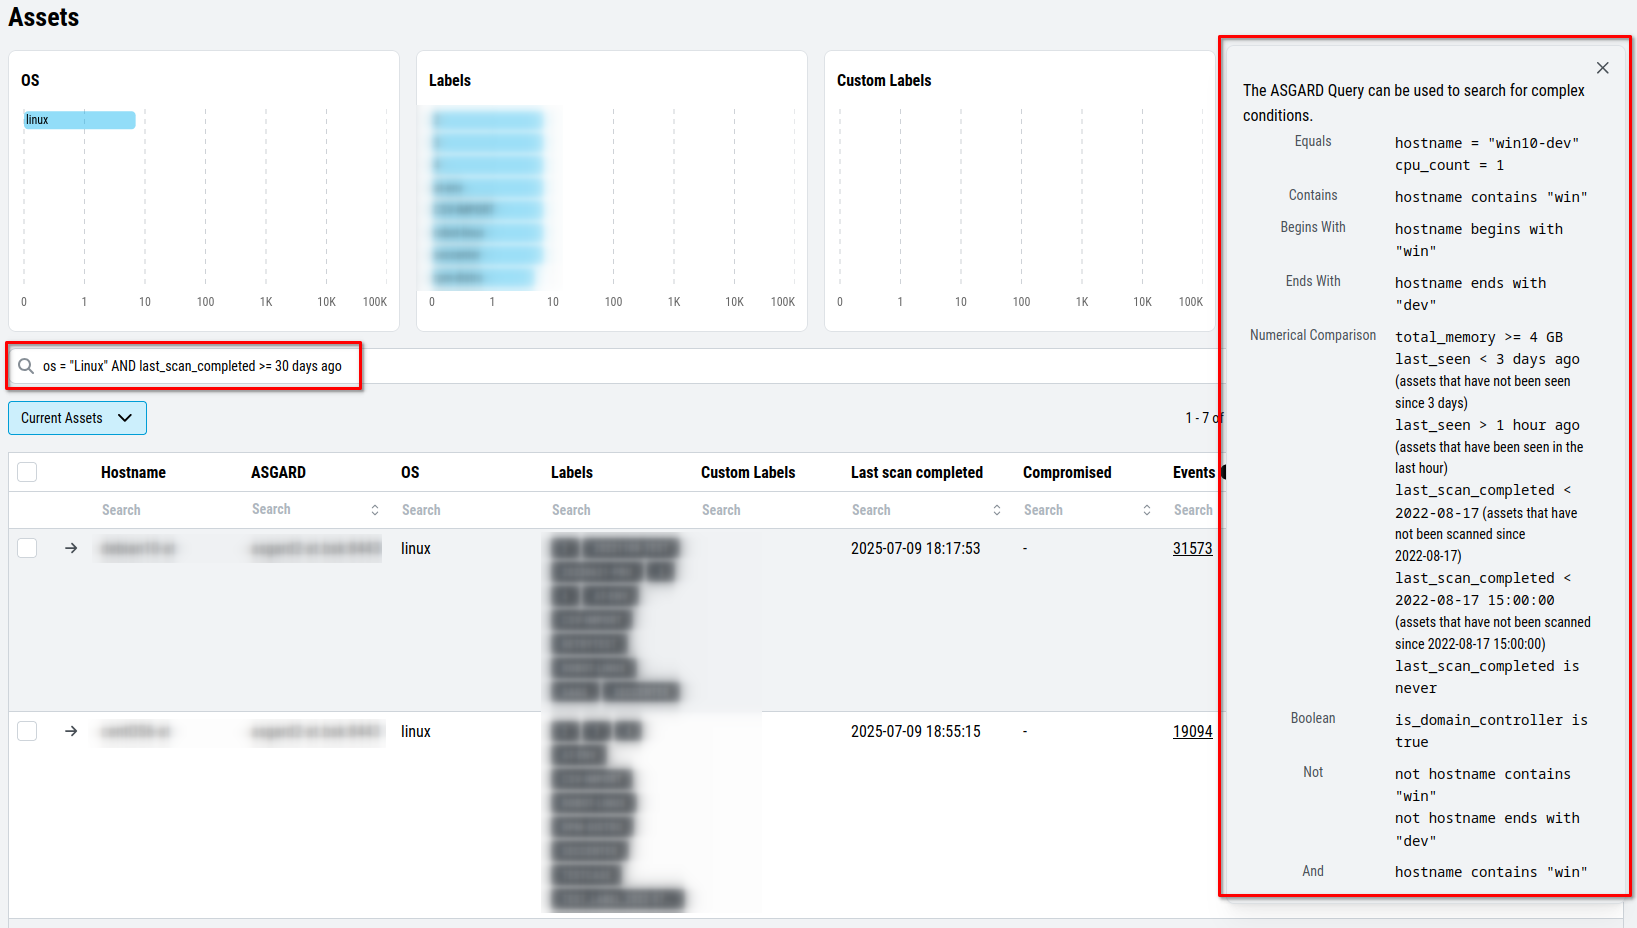The height and width of the screenshot is (928, 1637).
Task: Open events count 31573 link
Action: pyautogui.click(x=1192, y=548)
